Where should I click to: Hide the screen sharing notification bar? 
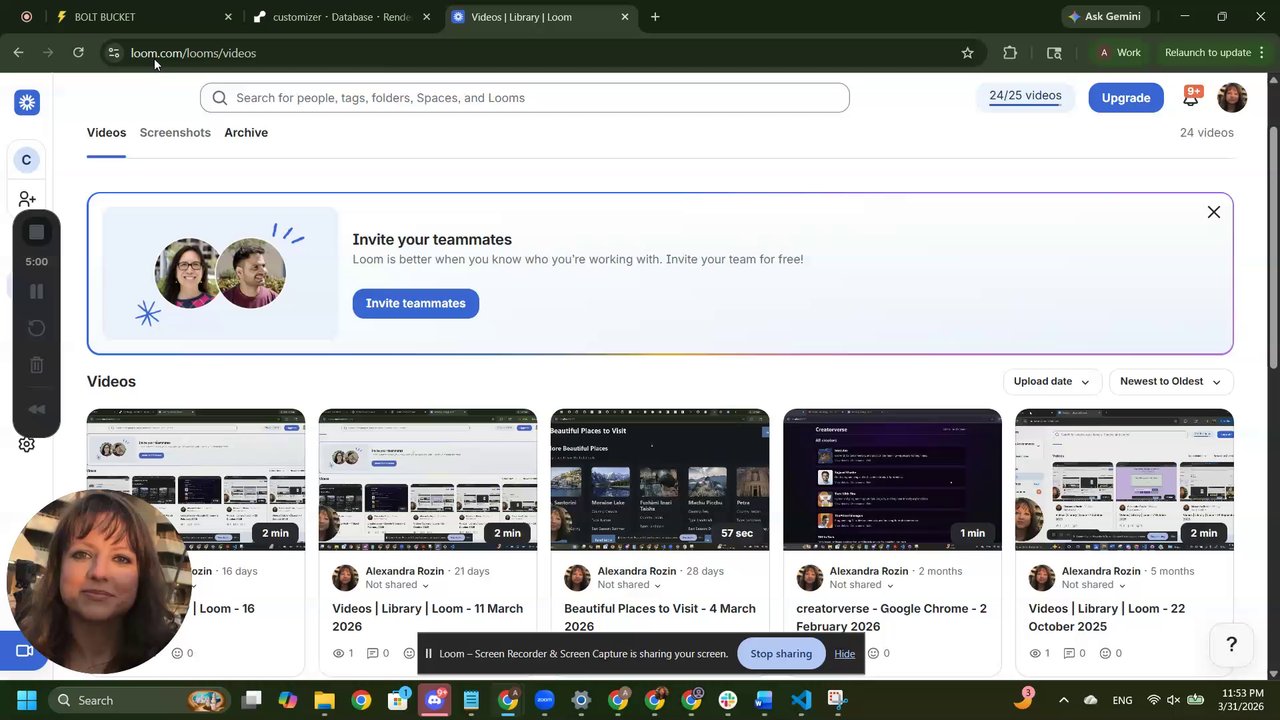pyautogui.click(x=845, y=654)
